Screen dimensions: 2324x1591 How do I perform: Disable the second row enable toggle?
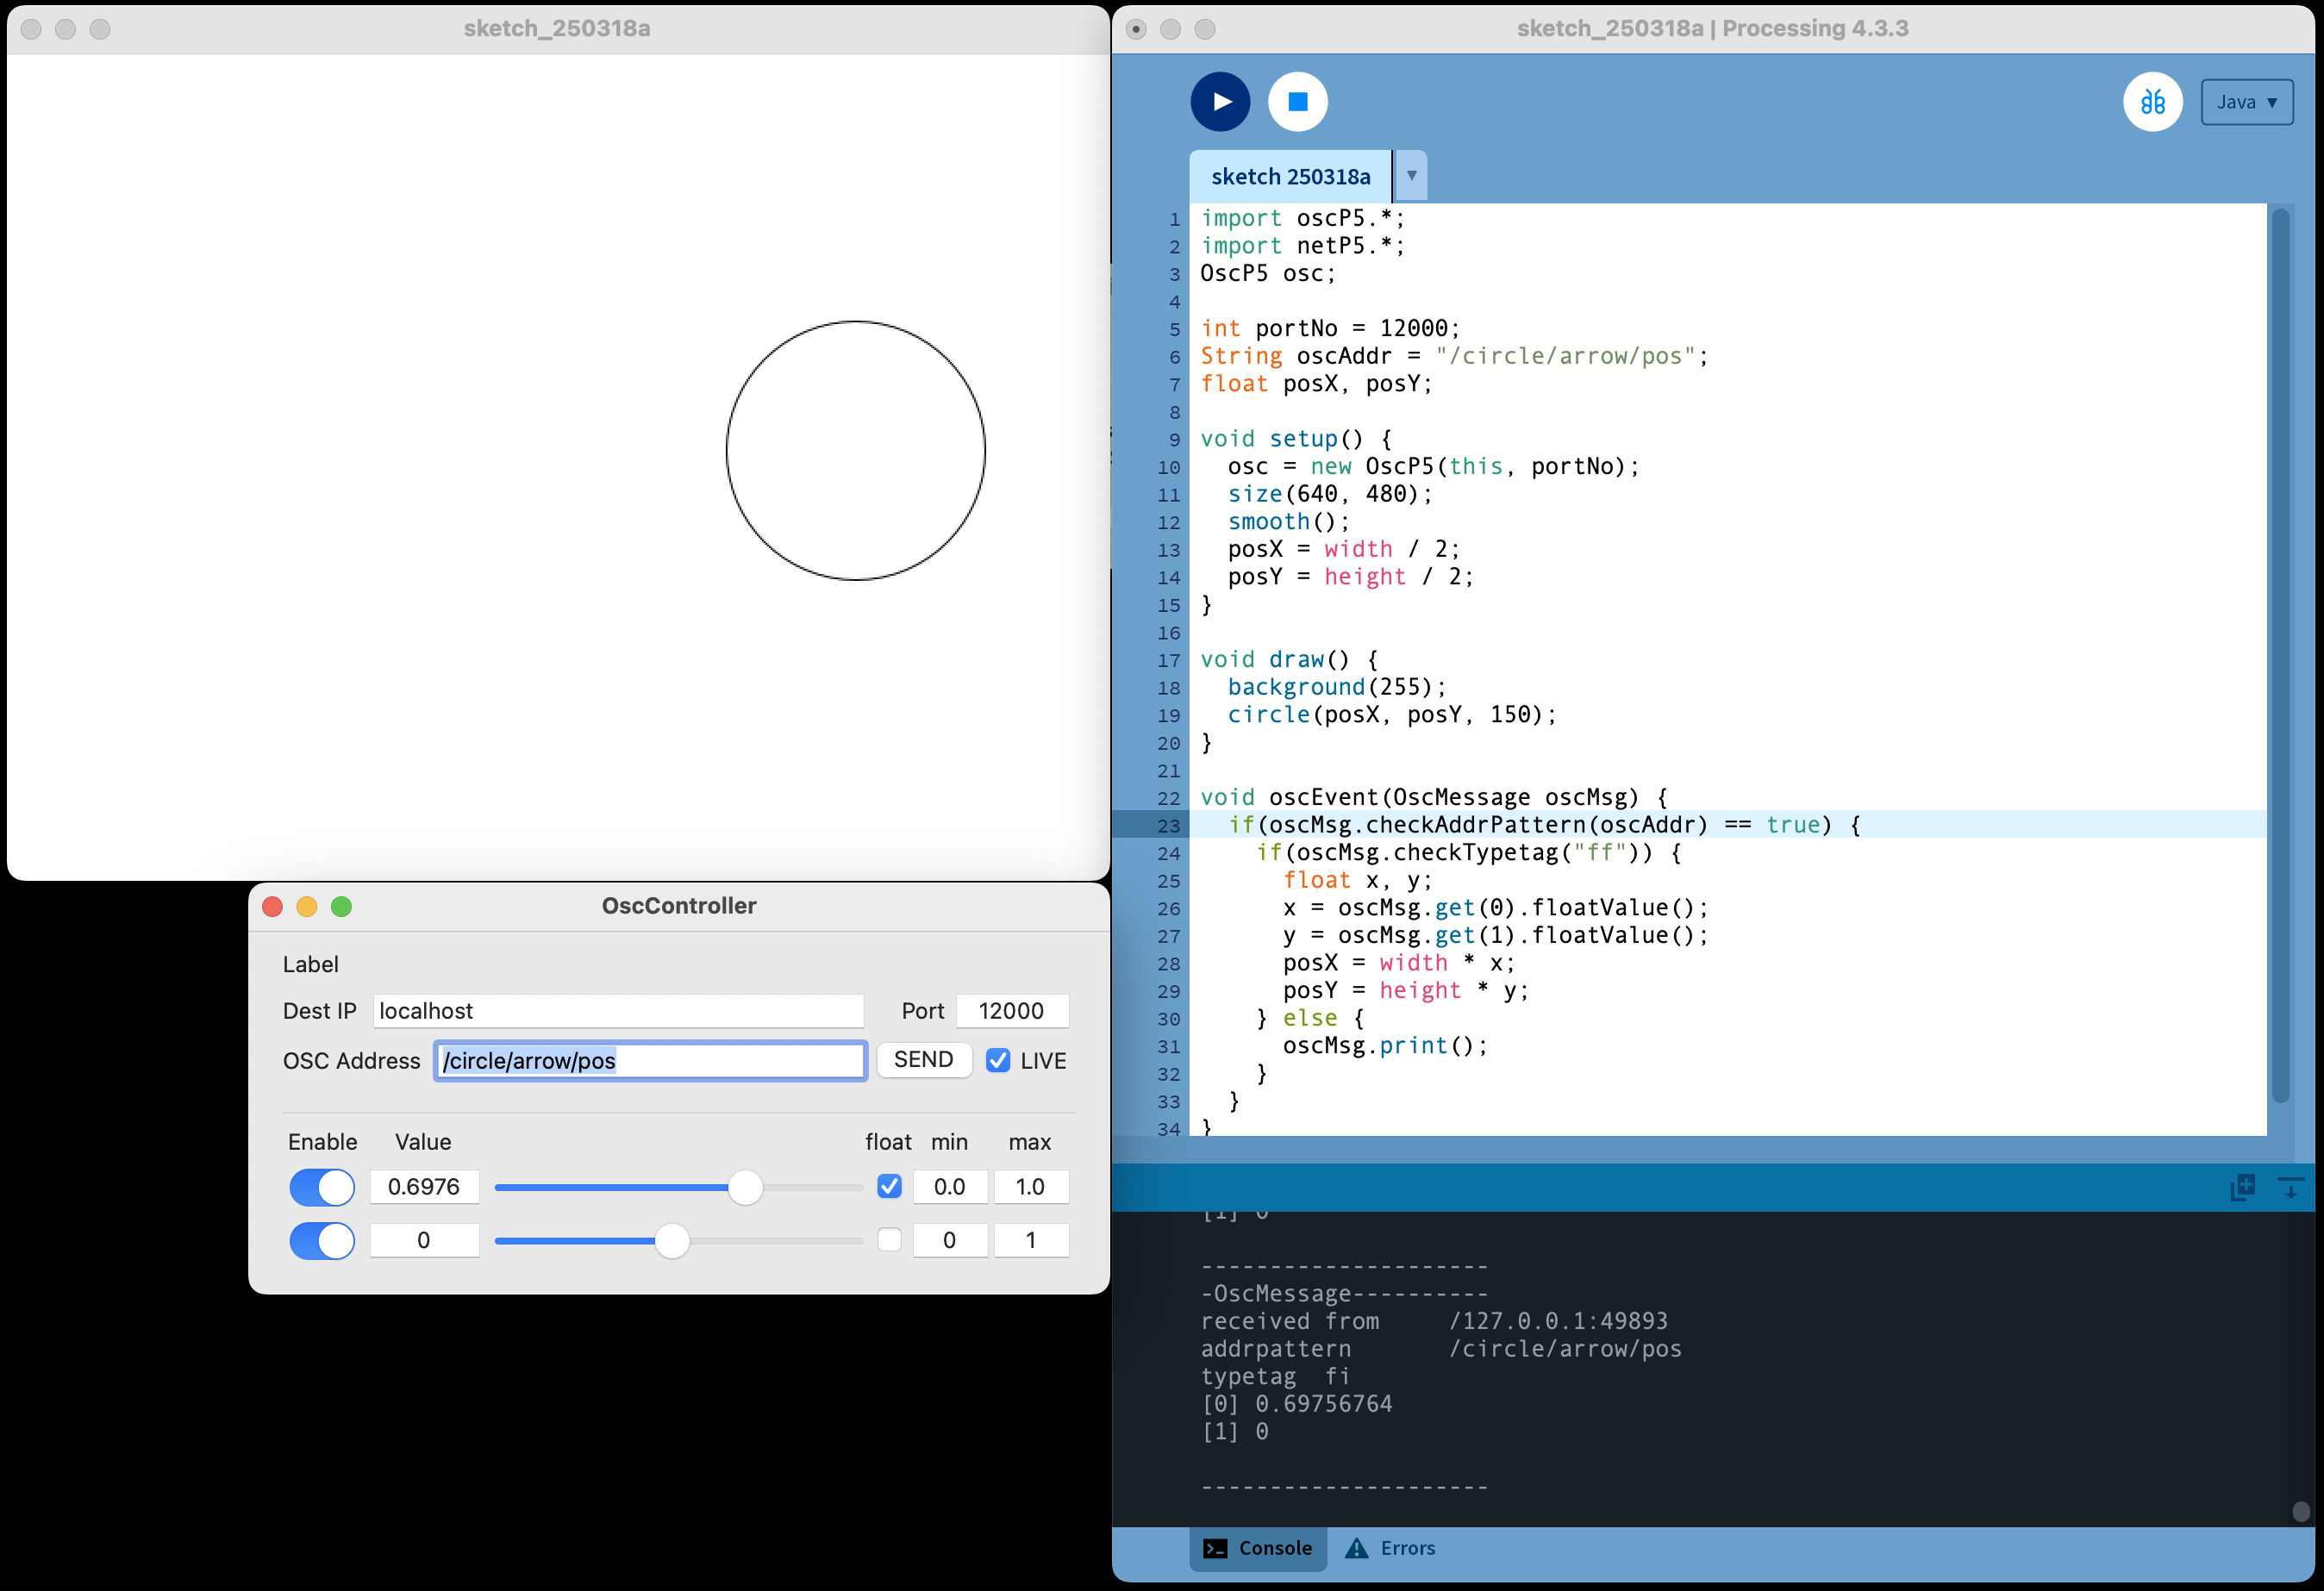pos(322,1241)
